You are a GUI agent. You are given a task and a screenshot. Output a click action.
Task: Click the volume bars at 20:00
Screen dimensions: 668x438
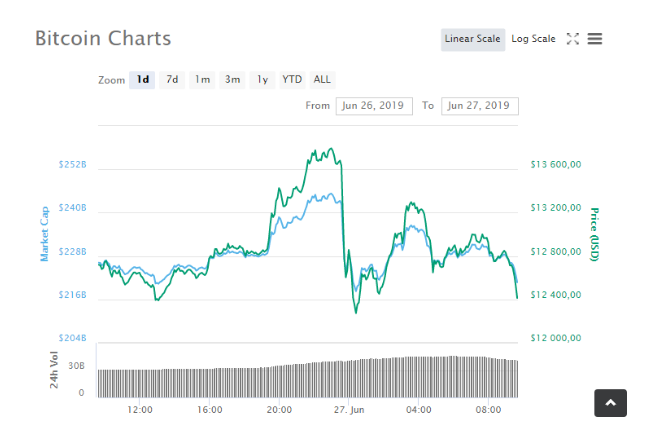279,382
